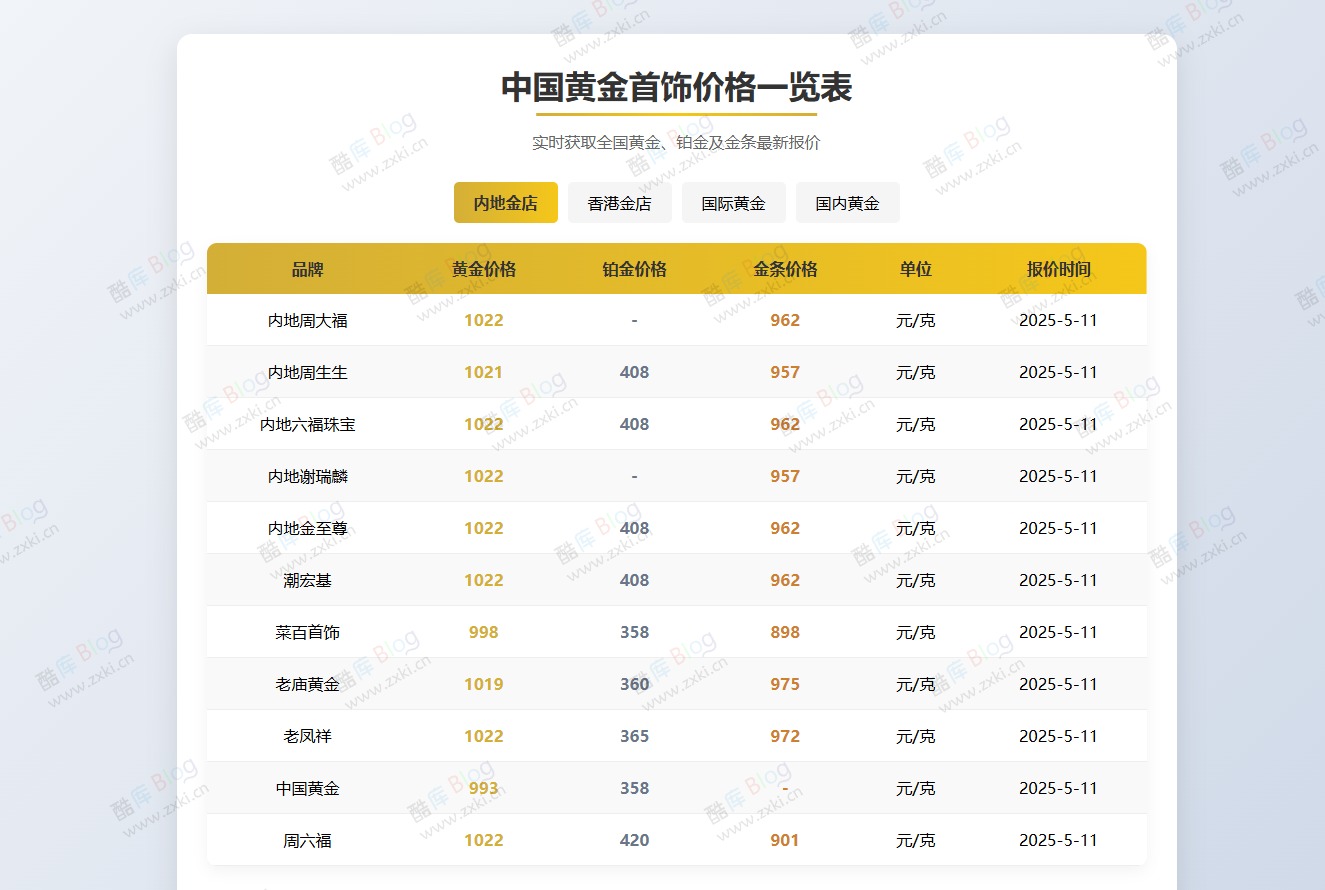Switch to the 香港金店 tab
The image size is (1325, 890).
[x=619, y=202]
